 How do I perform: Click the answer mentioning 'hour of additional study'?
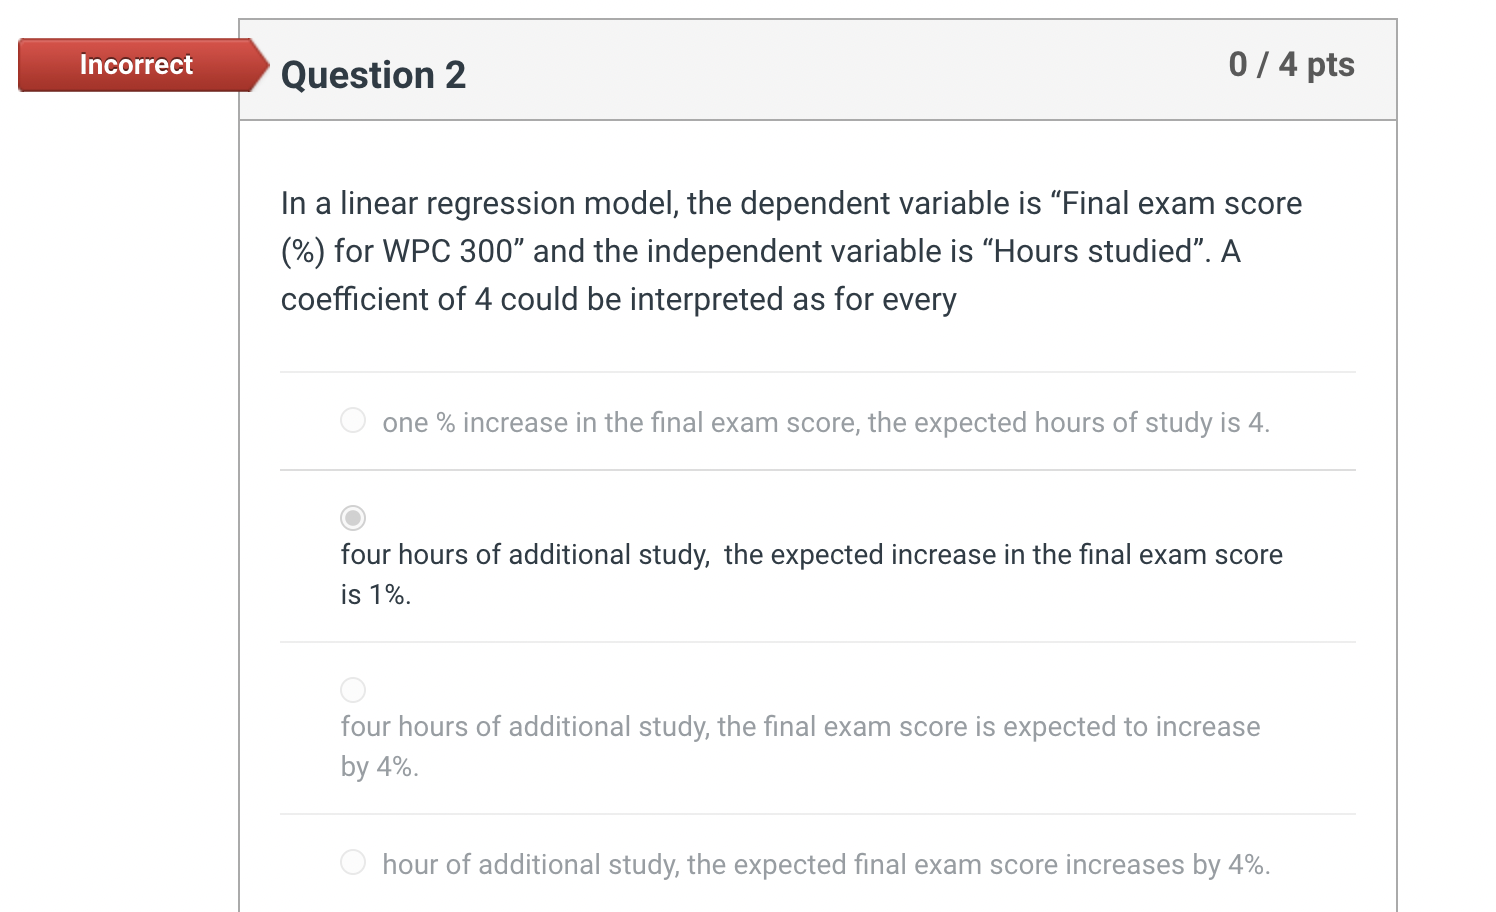click(x=827, y=863)
